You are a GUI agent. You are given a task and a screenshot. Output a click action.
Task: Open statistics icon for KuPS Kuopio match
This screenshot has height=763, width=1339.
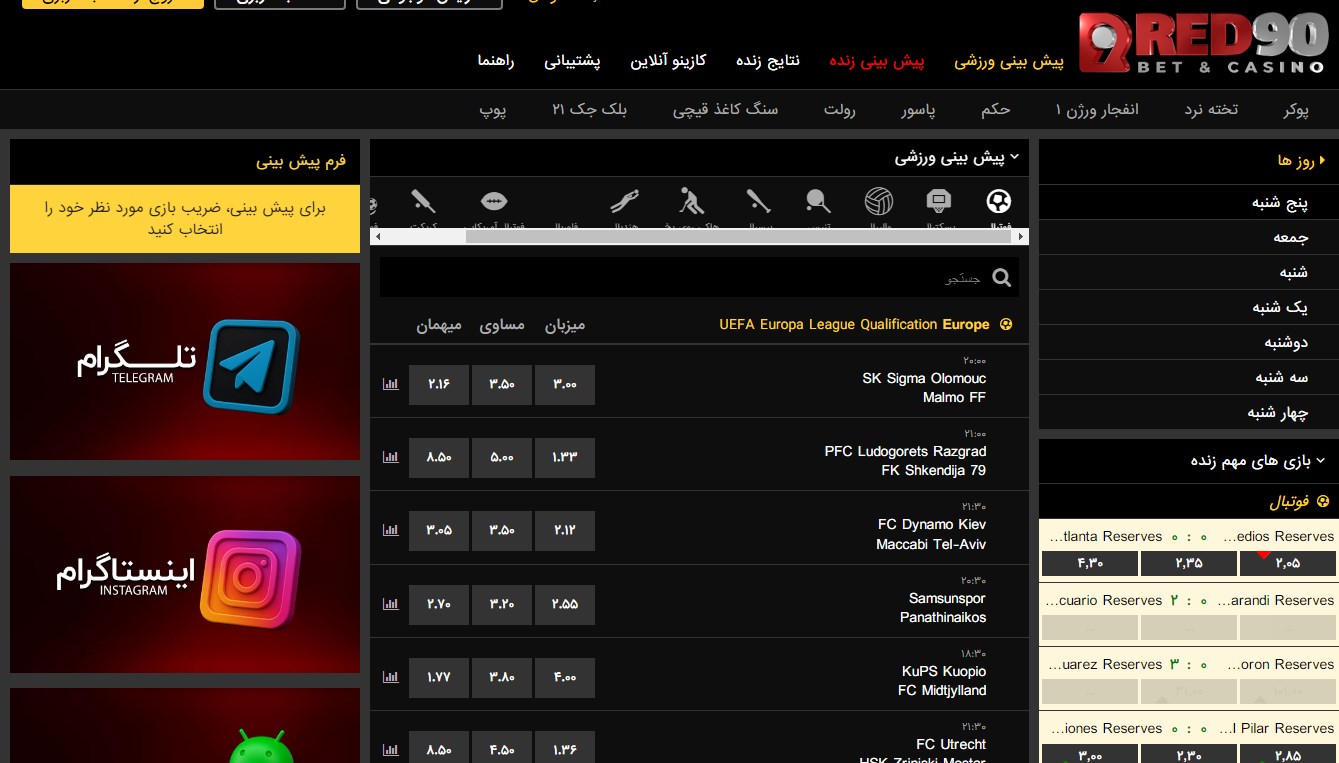[x=390, y=677]
